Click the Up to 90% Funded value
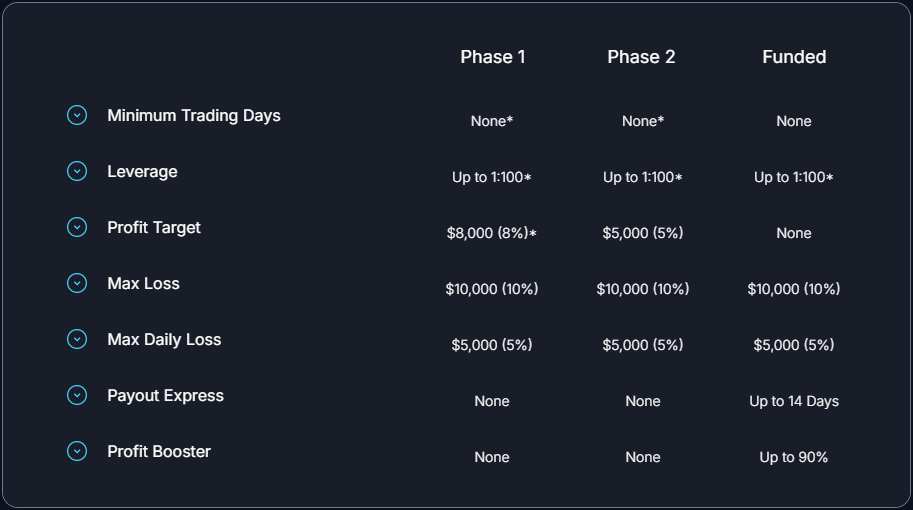 794,457
